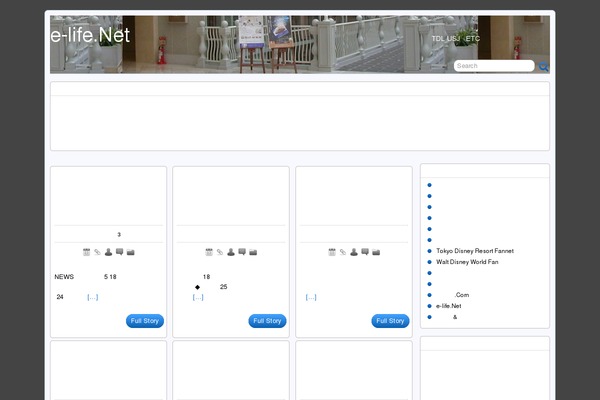Viewport: 600px width, 400px height.
Task: Open the Tokyo Disney Resort Fannet sidebar link
Action: pyautogui.click(x=475, y=251)
